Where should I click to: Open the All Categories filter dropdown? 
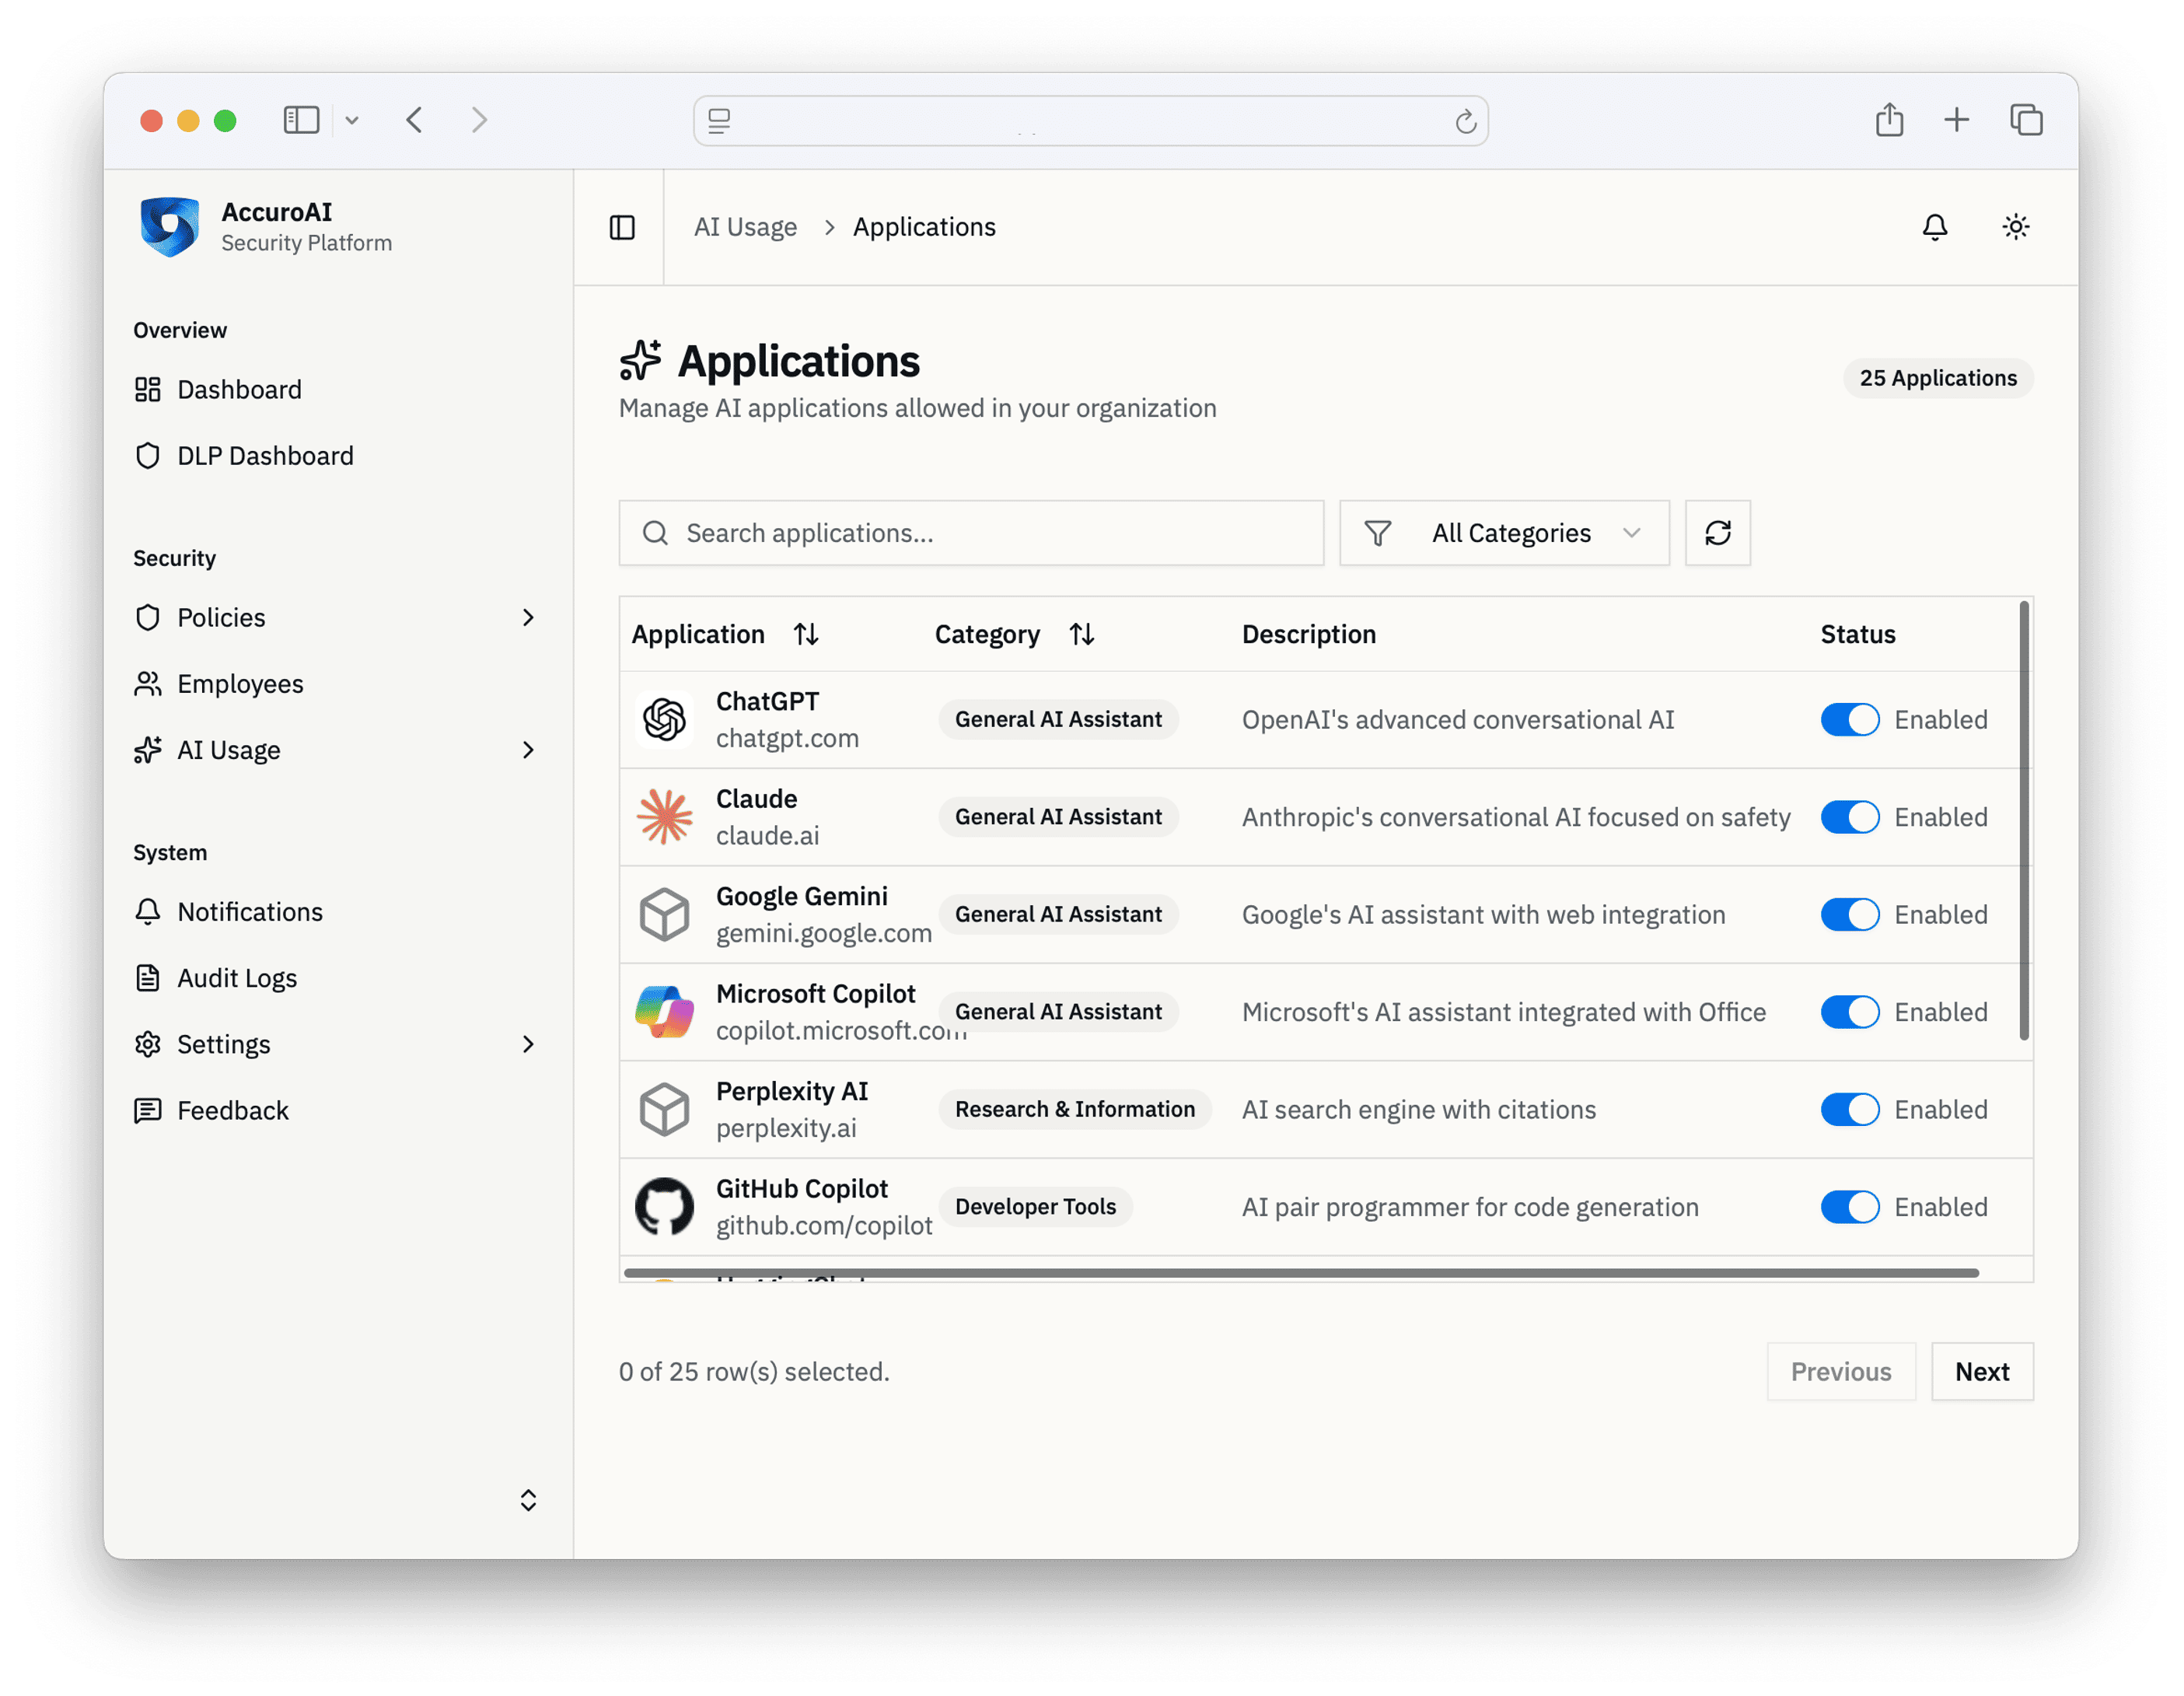pos(1504,533)
